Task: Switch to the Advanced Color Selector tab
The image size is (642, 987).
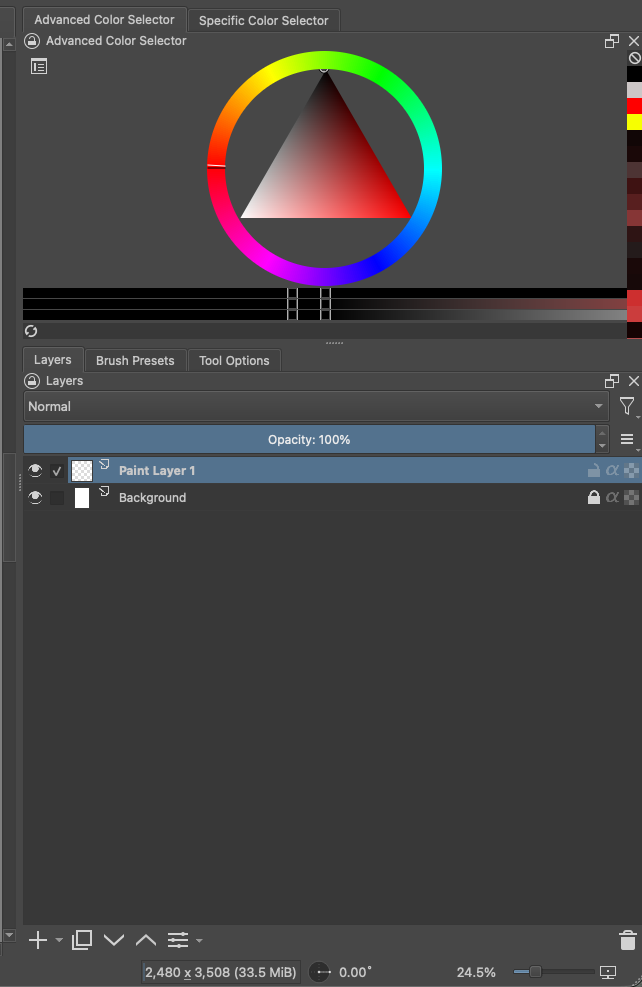Action: click(x=104, y=20)
